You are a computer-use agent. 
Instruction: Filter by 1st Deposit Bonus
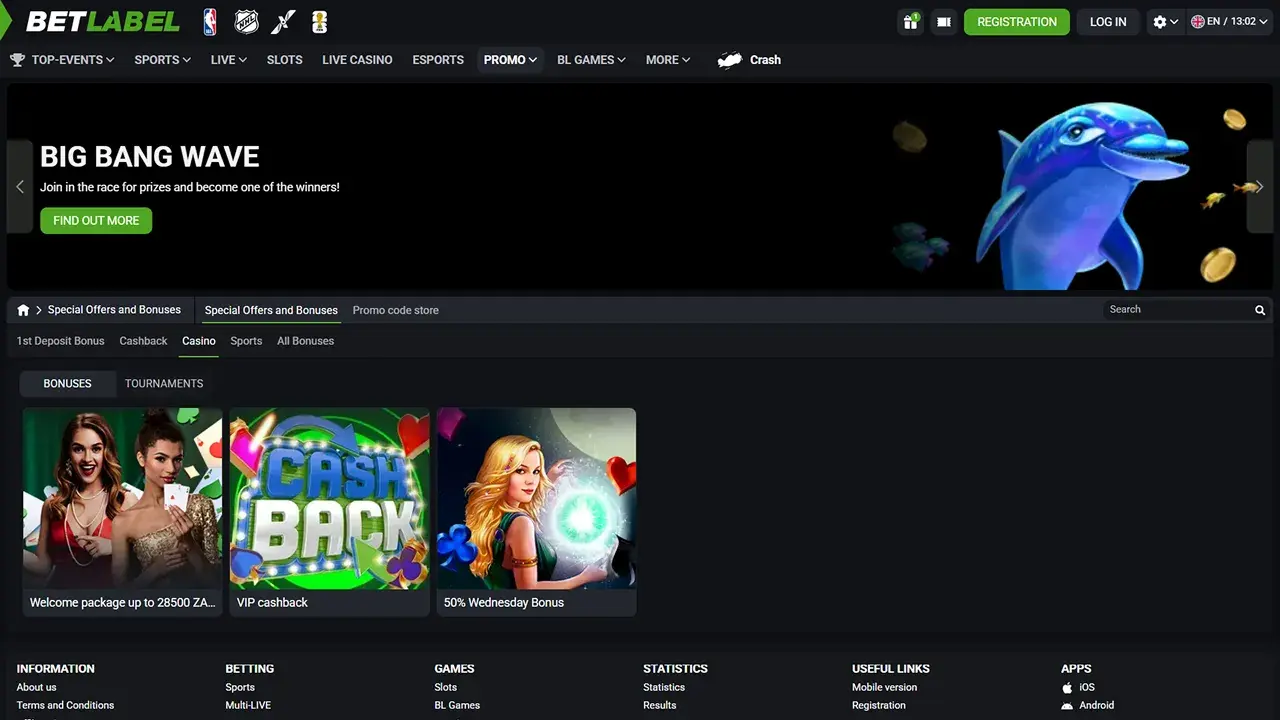60,341
